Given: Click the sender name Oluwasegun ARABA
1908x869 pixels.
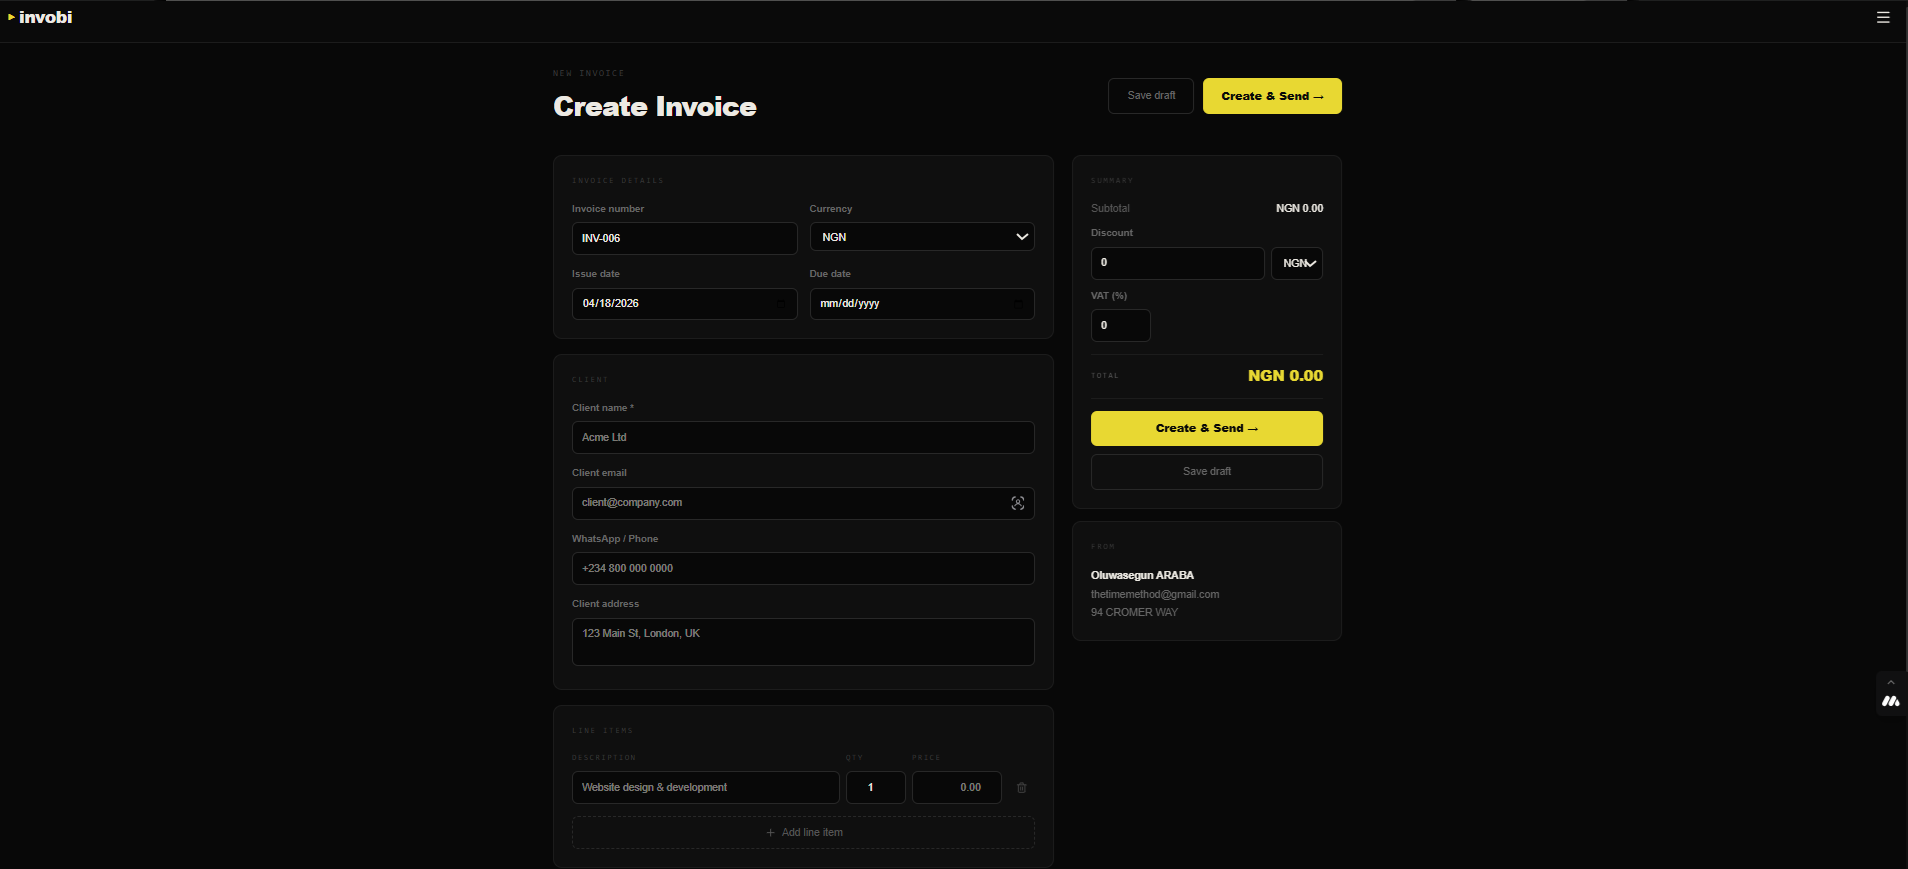Looking at the screenshot, I should (1142, 575).
